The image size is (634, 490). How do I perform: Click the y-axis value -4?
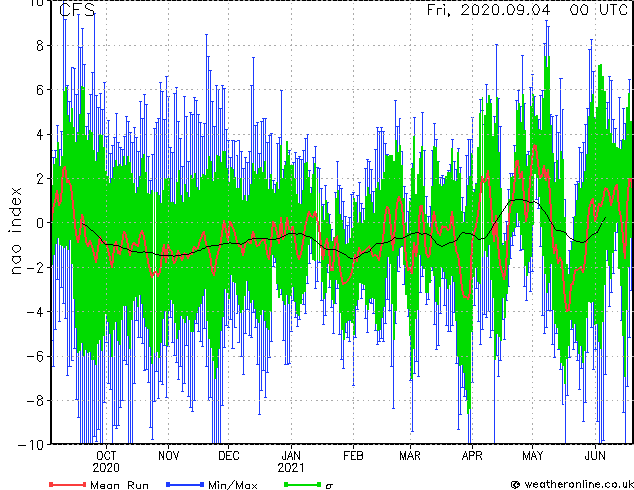(x=35, y=312)
